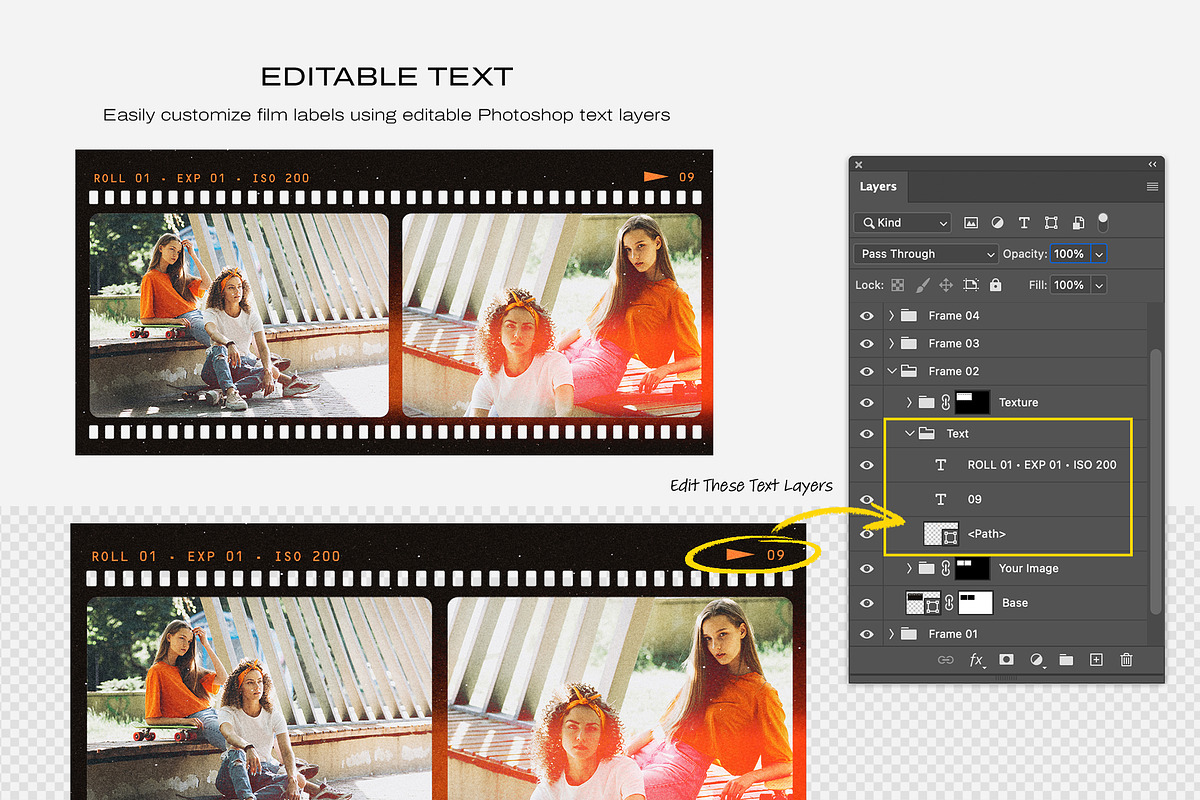Viewport: 1200px width, 800px height.
Task: Hide the Frame 03 group
Action: [x=867, y=343]
